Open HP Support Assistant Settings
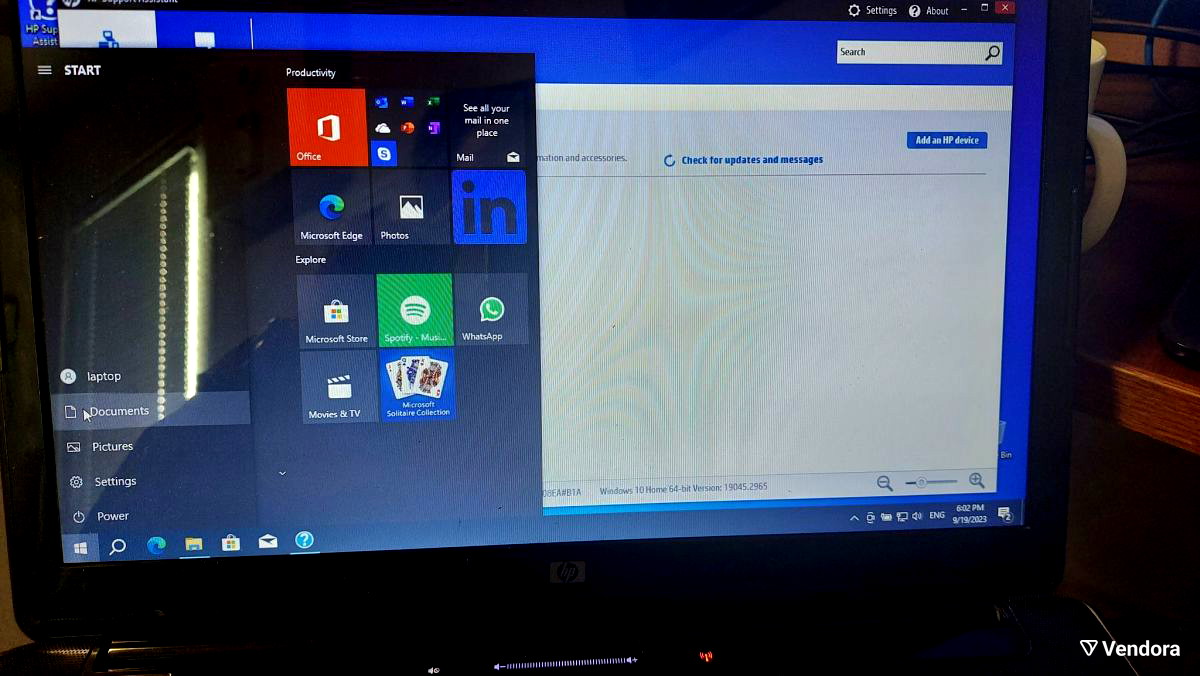This screenshot has width=1200, height=676. tap(873, 10)
